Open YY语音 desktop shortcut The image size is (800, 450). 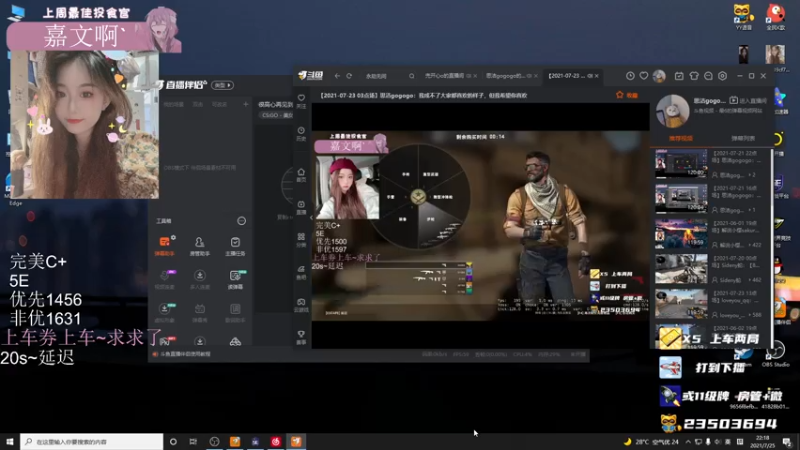coord(742,17)
